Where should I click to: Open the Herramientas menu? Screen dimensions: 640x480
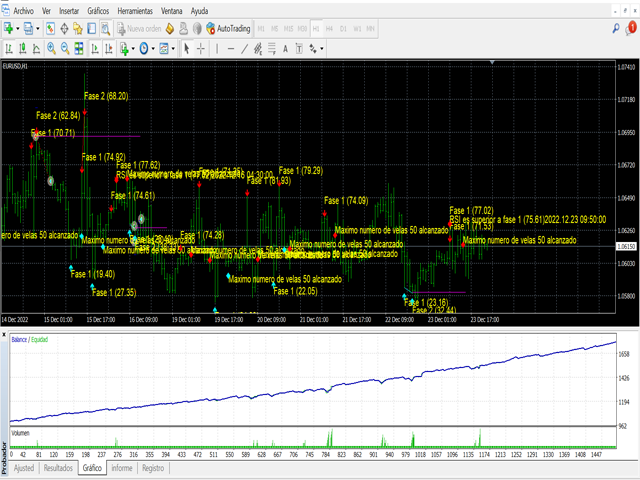[x=135, y=11]
